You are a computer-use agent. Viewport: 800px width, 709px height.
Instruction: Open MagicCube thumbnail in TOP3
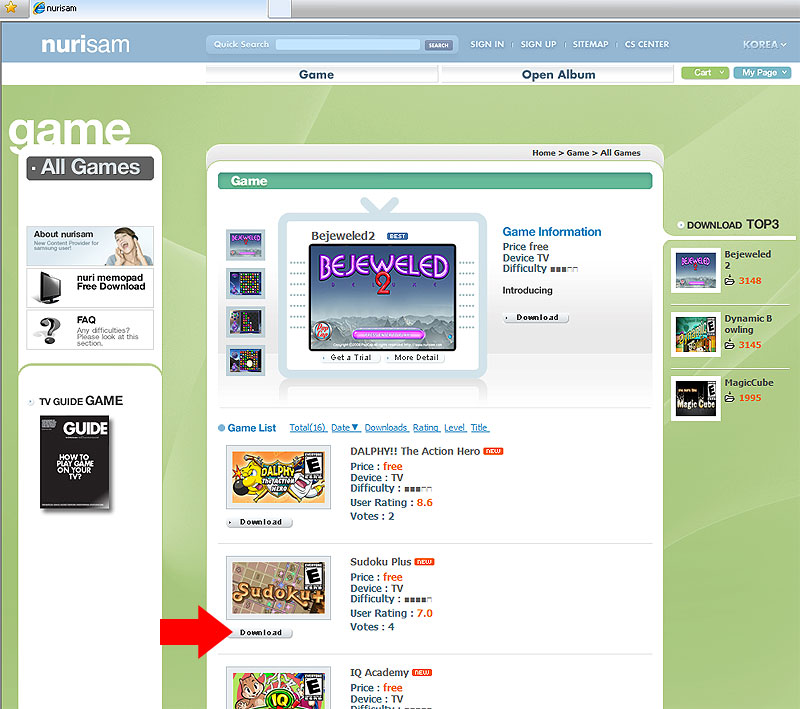(695, 398)
